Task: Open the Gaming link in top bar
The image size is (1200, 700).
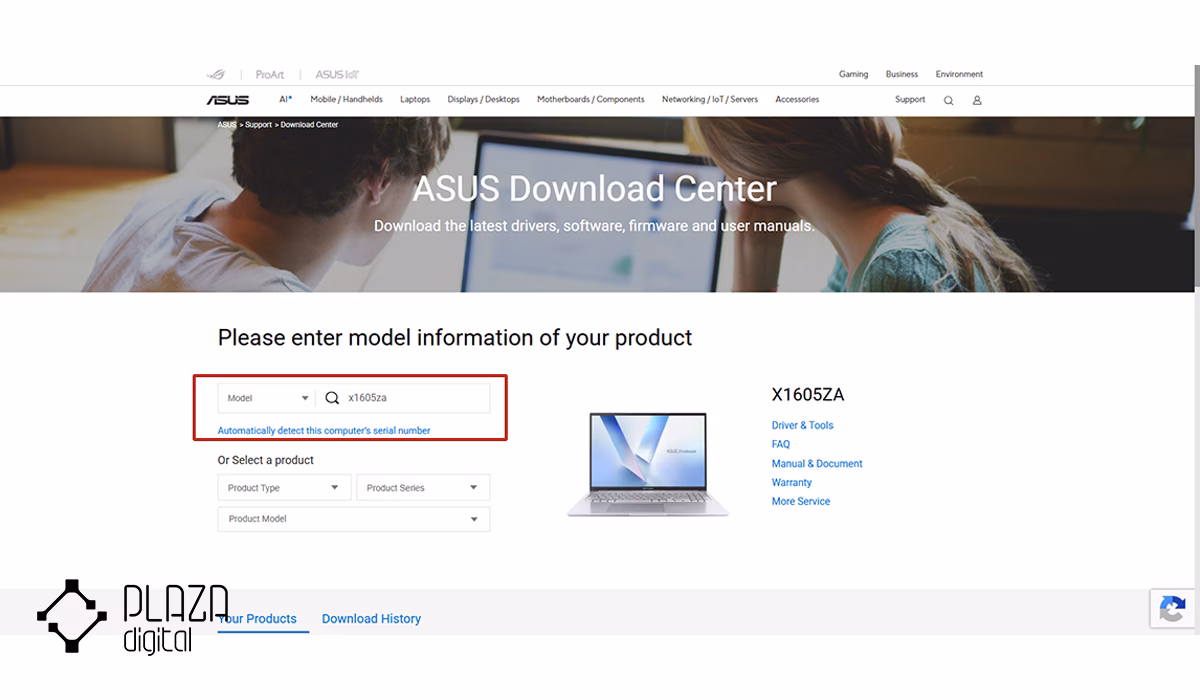Action: [853, 74]
